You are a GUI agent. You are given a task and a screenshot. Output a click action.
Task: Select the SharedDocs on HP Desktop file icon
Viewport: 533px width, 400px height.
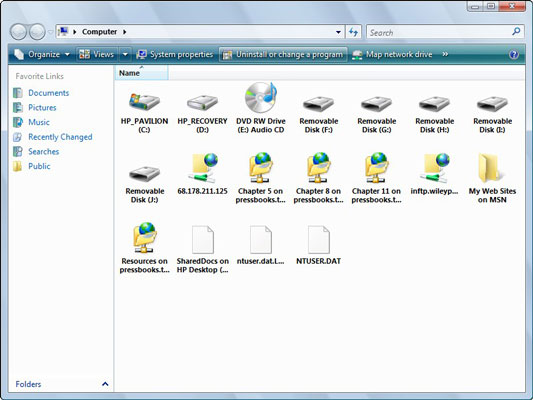(x=203, y=240)
